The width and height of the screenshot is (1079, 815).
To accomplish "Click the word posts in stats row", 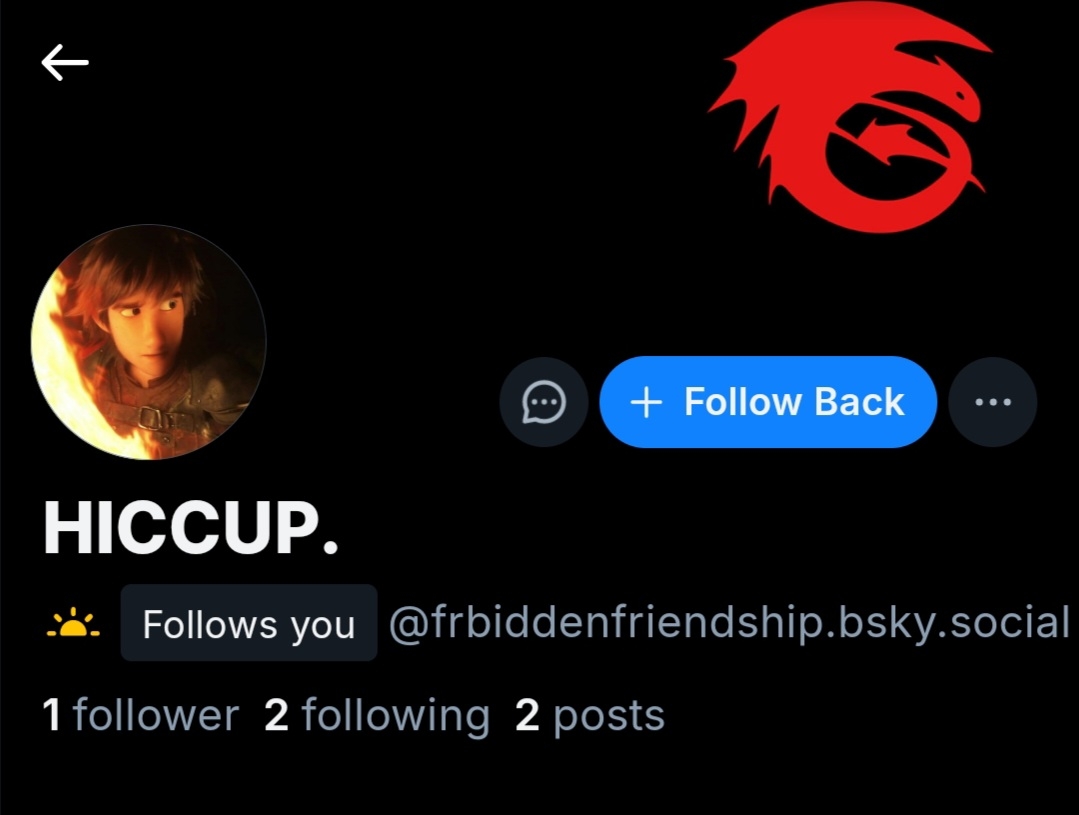I will click(x=609, y=717).
